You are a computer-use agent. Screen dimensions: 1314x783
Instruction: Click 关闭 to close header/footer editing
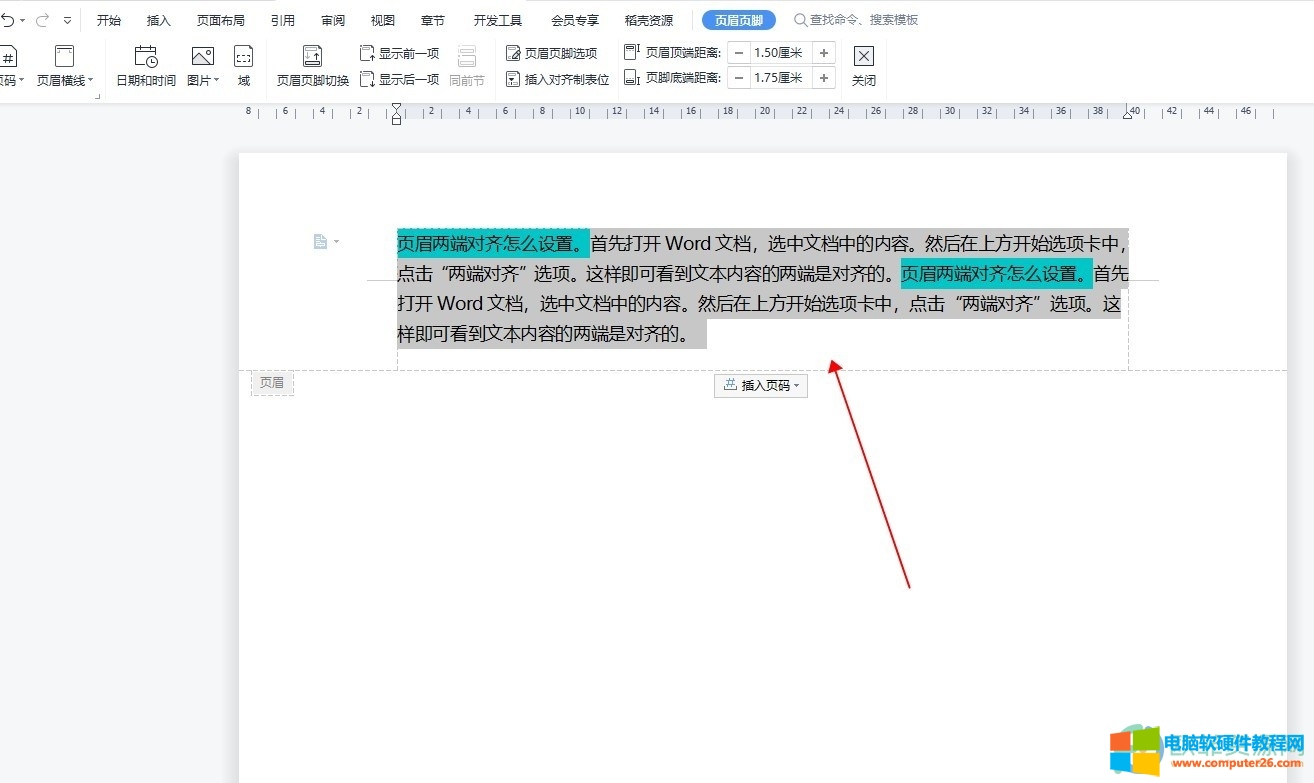(x=864, y=66)
